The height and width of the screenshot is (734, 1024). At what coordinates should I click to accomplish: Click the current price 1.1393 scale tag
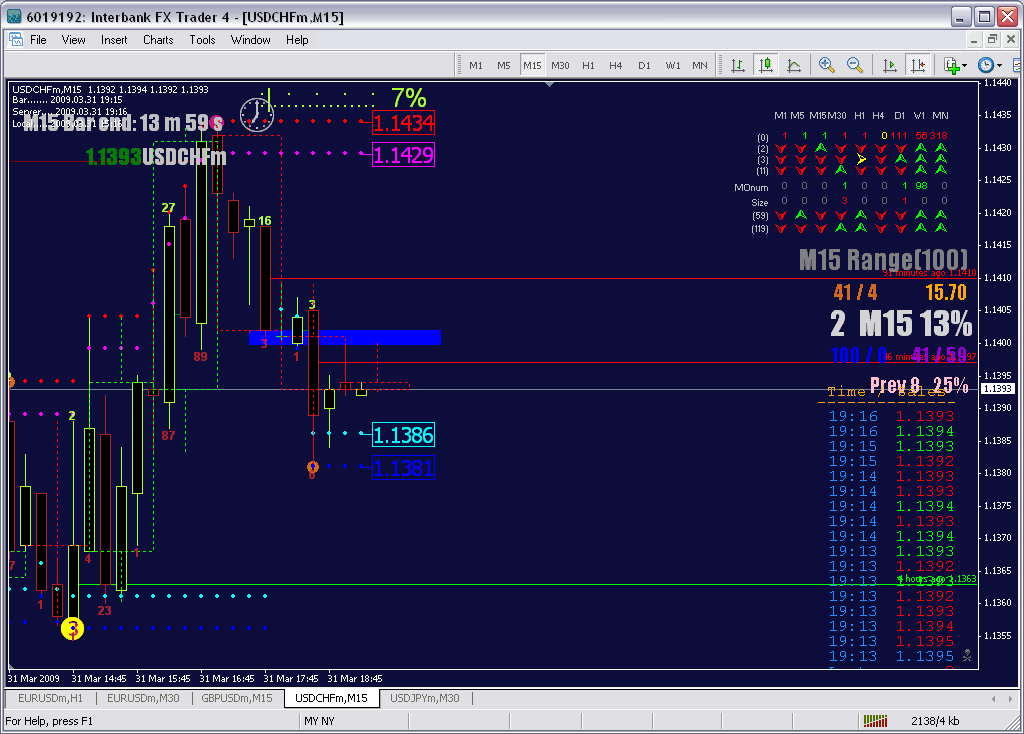[998, 389]
